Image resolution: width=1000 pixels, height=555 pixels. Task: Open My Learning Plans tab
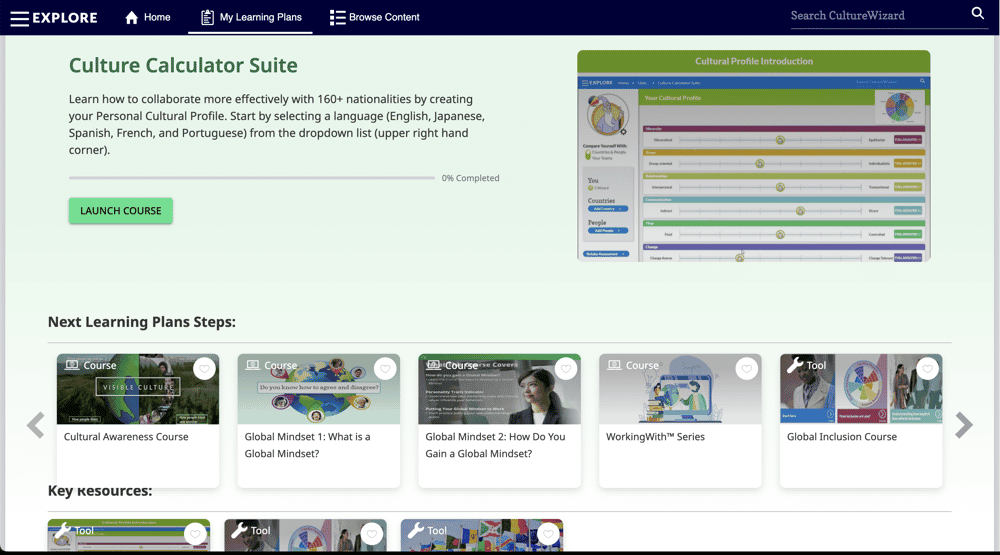tap(250, 17)
